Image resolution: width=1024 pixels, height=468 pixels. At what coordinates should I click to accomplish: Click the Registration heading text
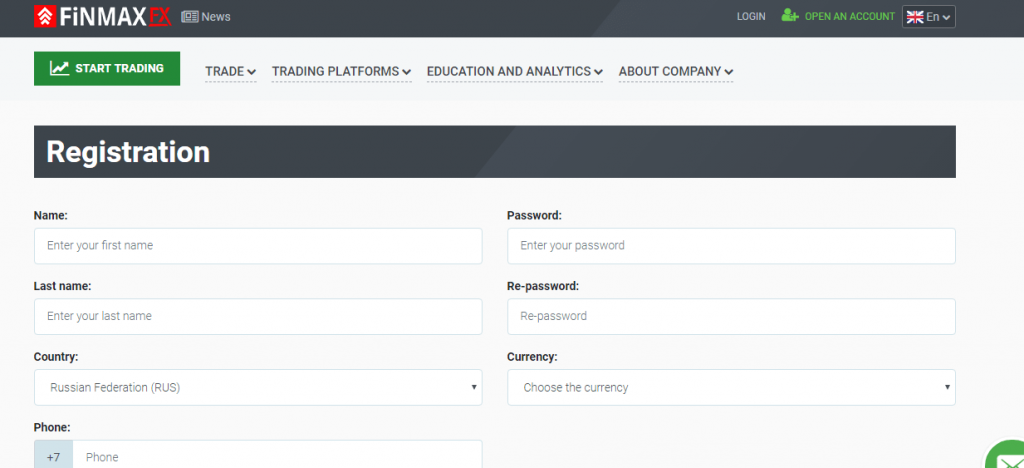tap(128, 151)
